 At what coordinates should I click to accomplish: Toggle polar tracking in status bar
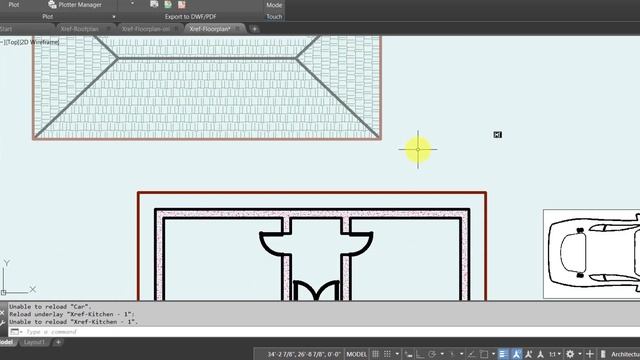point(431,354)
